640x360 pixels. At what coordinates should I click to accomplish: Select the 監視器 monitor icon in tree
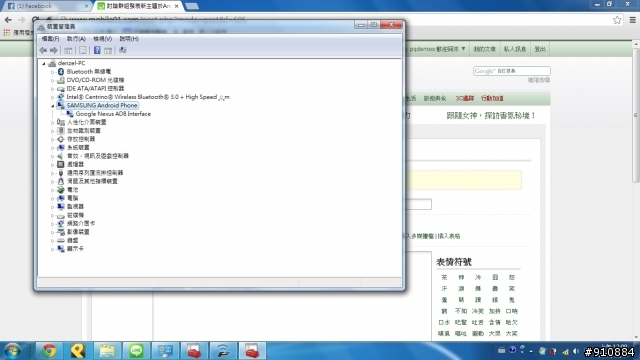coord(61,207)
